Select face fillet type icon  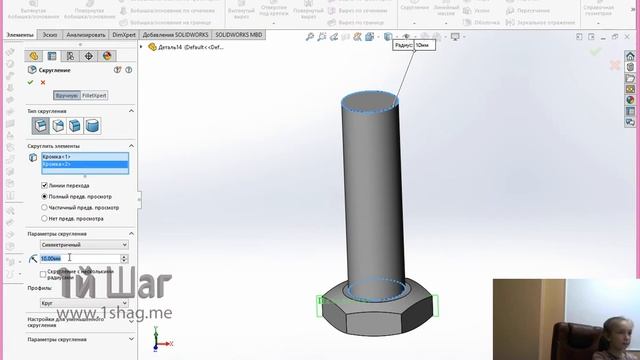(75, 126)
